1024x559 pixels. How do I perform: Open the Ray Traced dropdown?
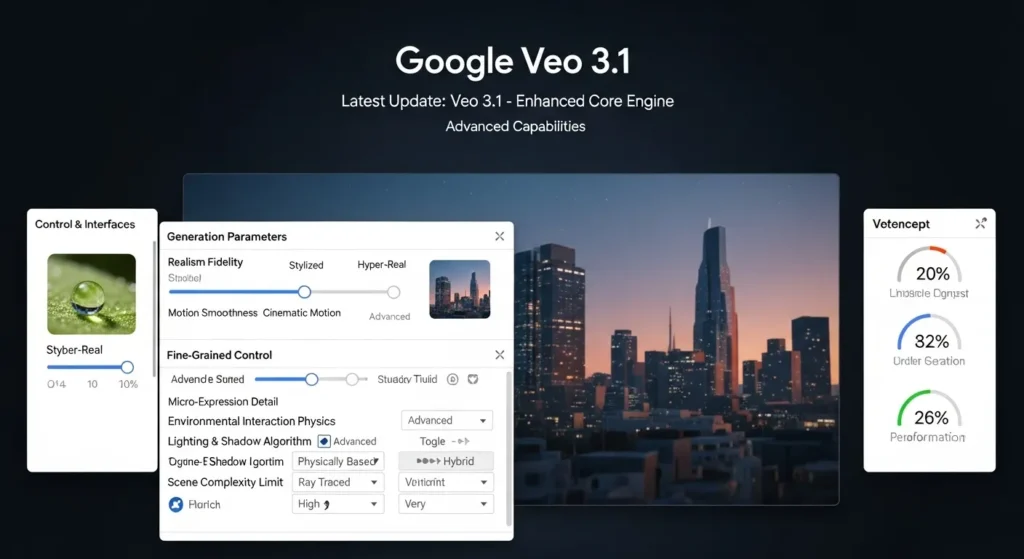coord(338,482)
